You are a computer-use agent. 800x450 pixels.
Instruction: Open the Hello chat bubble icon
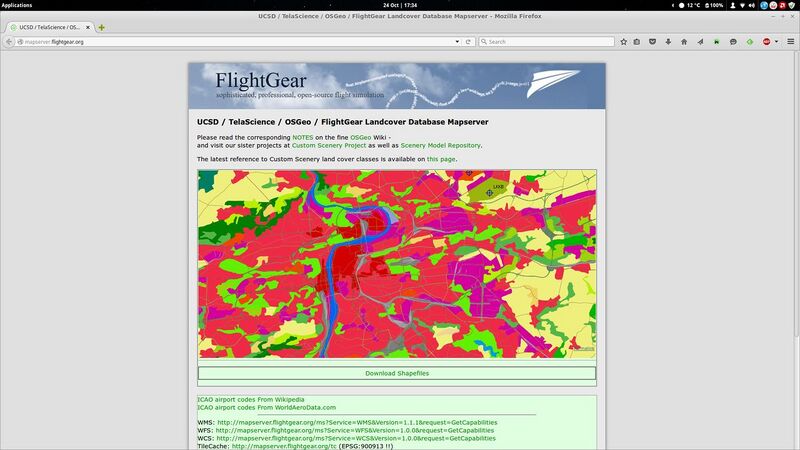(x=733, y=42)
